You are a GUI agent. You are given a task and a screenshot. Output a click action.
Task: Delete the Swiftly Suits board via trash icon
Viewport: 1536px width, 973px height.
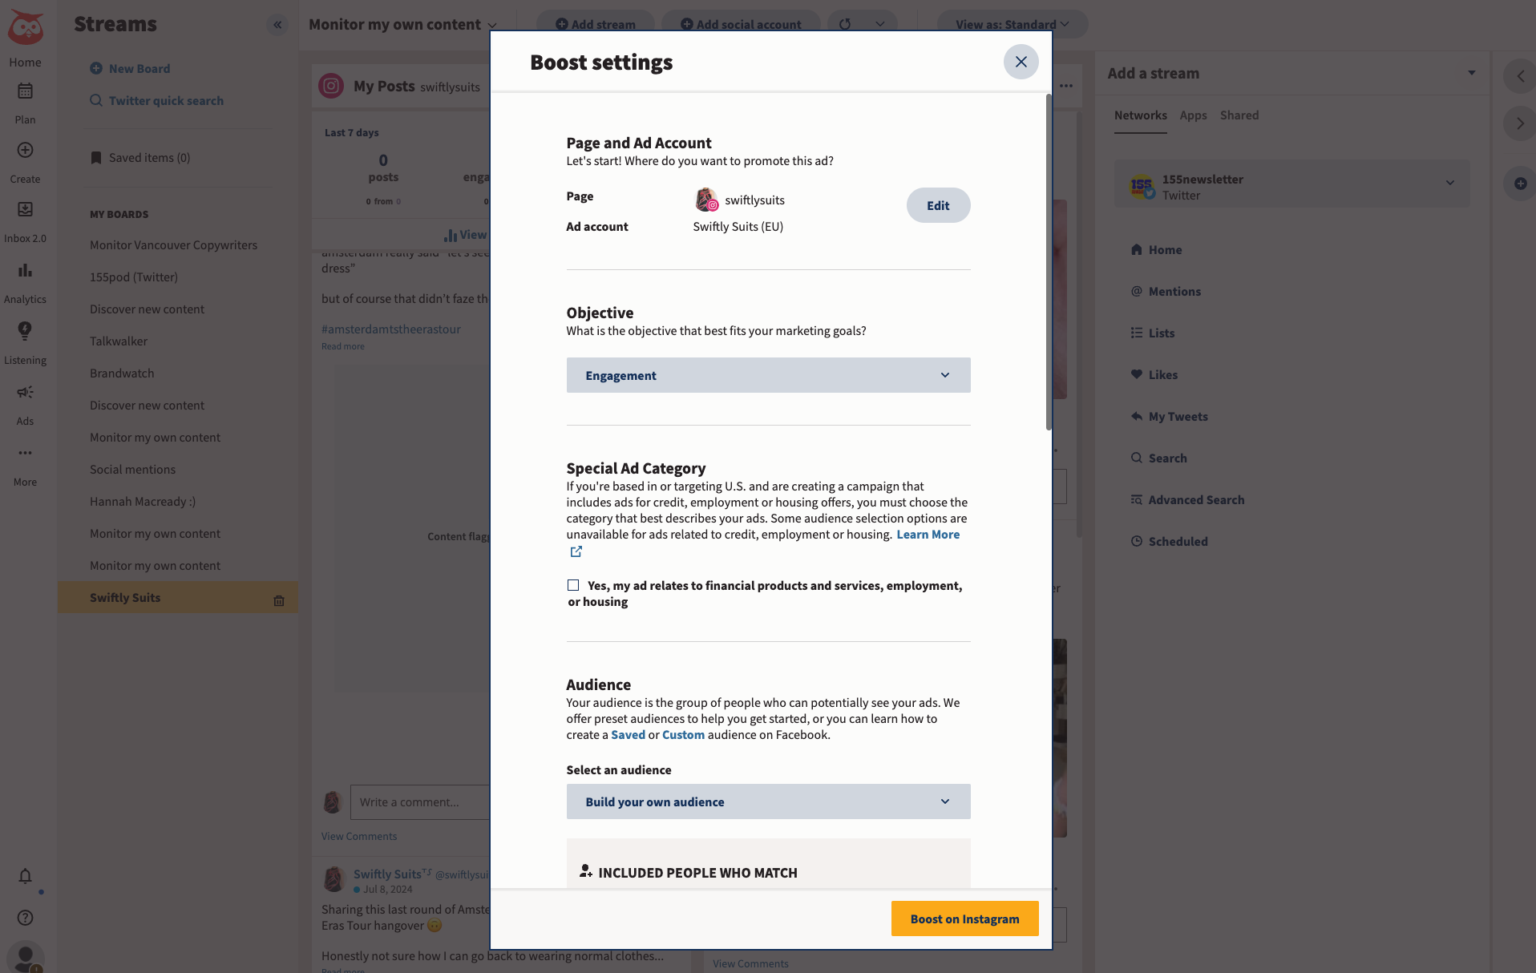pyautogui.click(x=278, y=597)
